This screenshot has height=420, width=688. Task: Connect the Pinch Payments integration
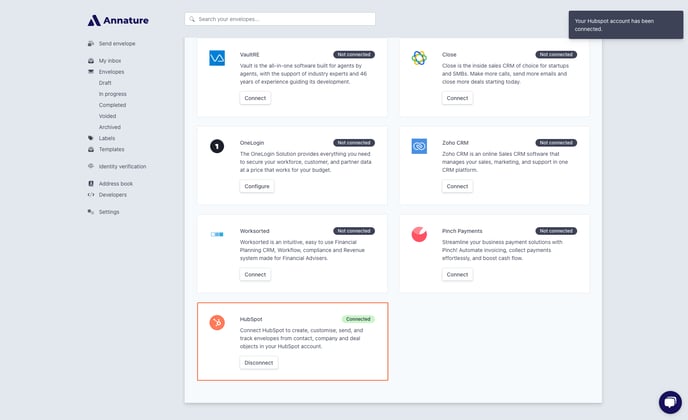pyautogui.click(x=457, y=274)
